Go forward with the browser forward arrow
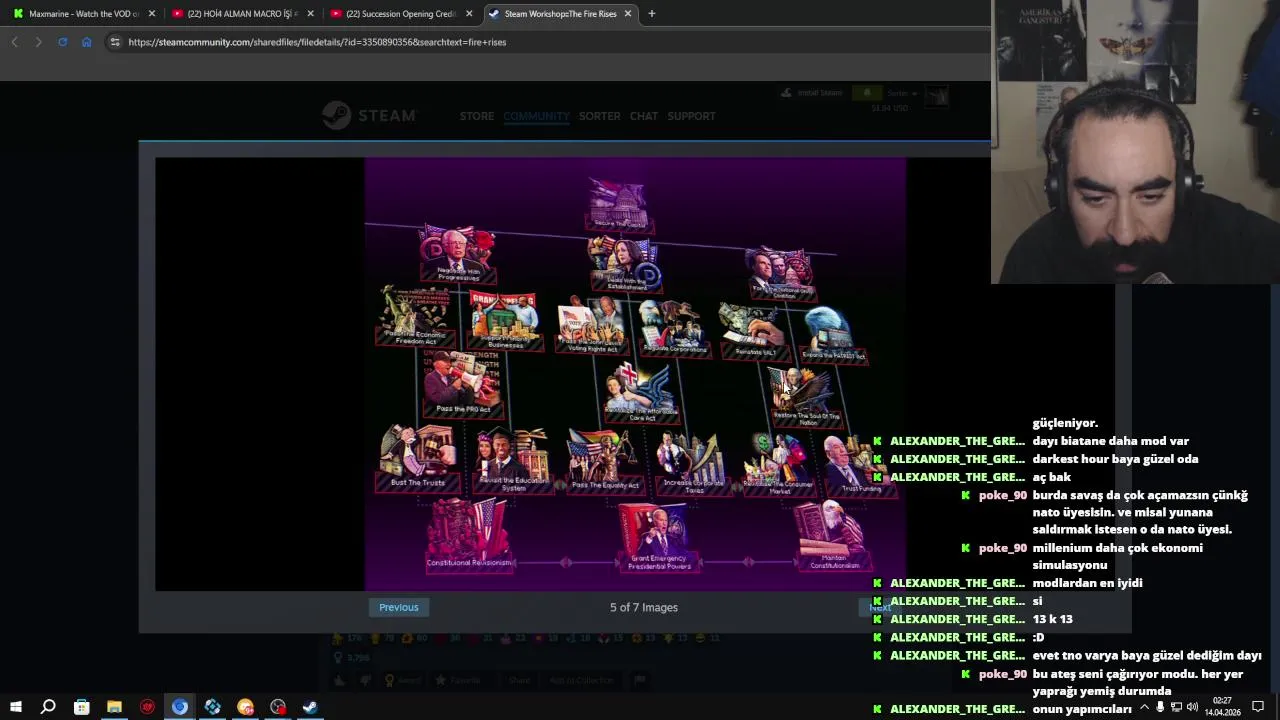 point(38,42)
